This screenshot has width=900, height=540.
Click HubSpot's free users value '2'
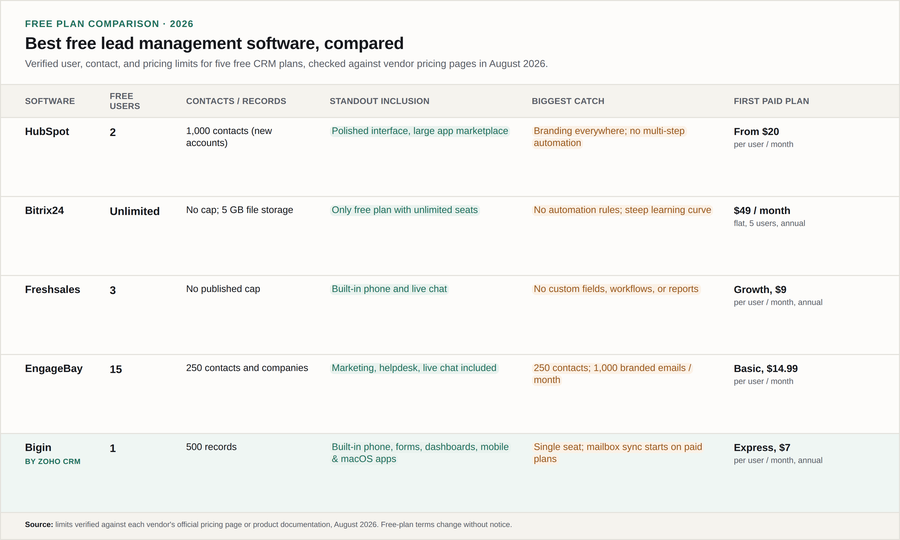point(112,133)
